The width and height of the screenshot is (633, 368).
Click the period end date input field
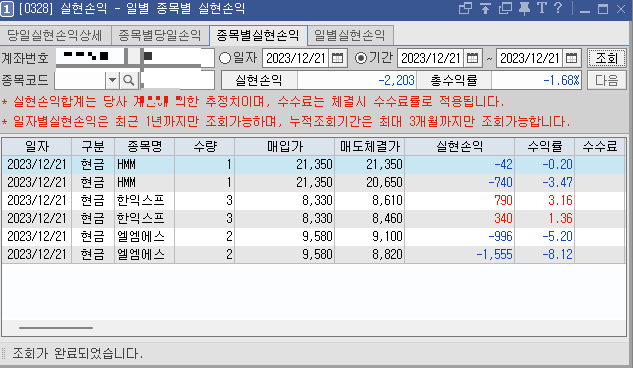pos(530,59)
